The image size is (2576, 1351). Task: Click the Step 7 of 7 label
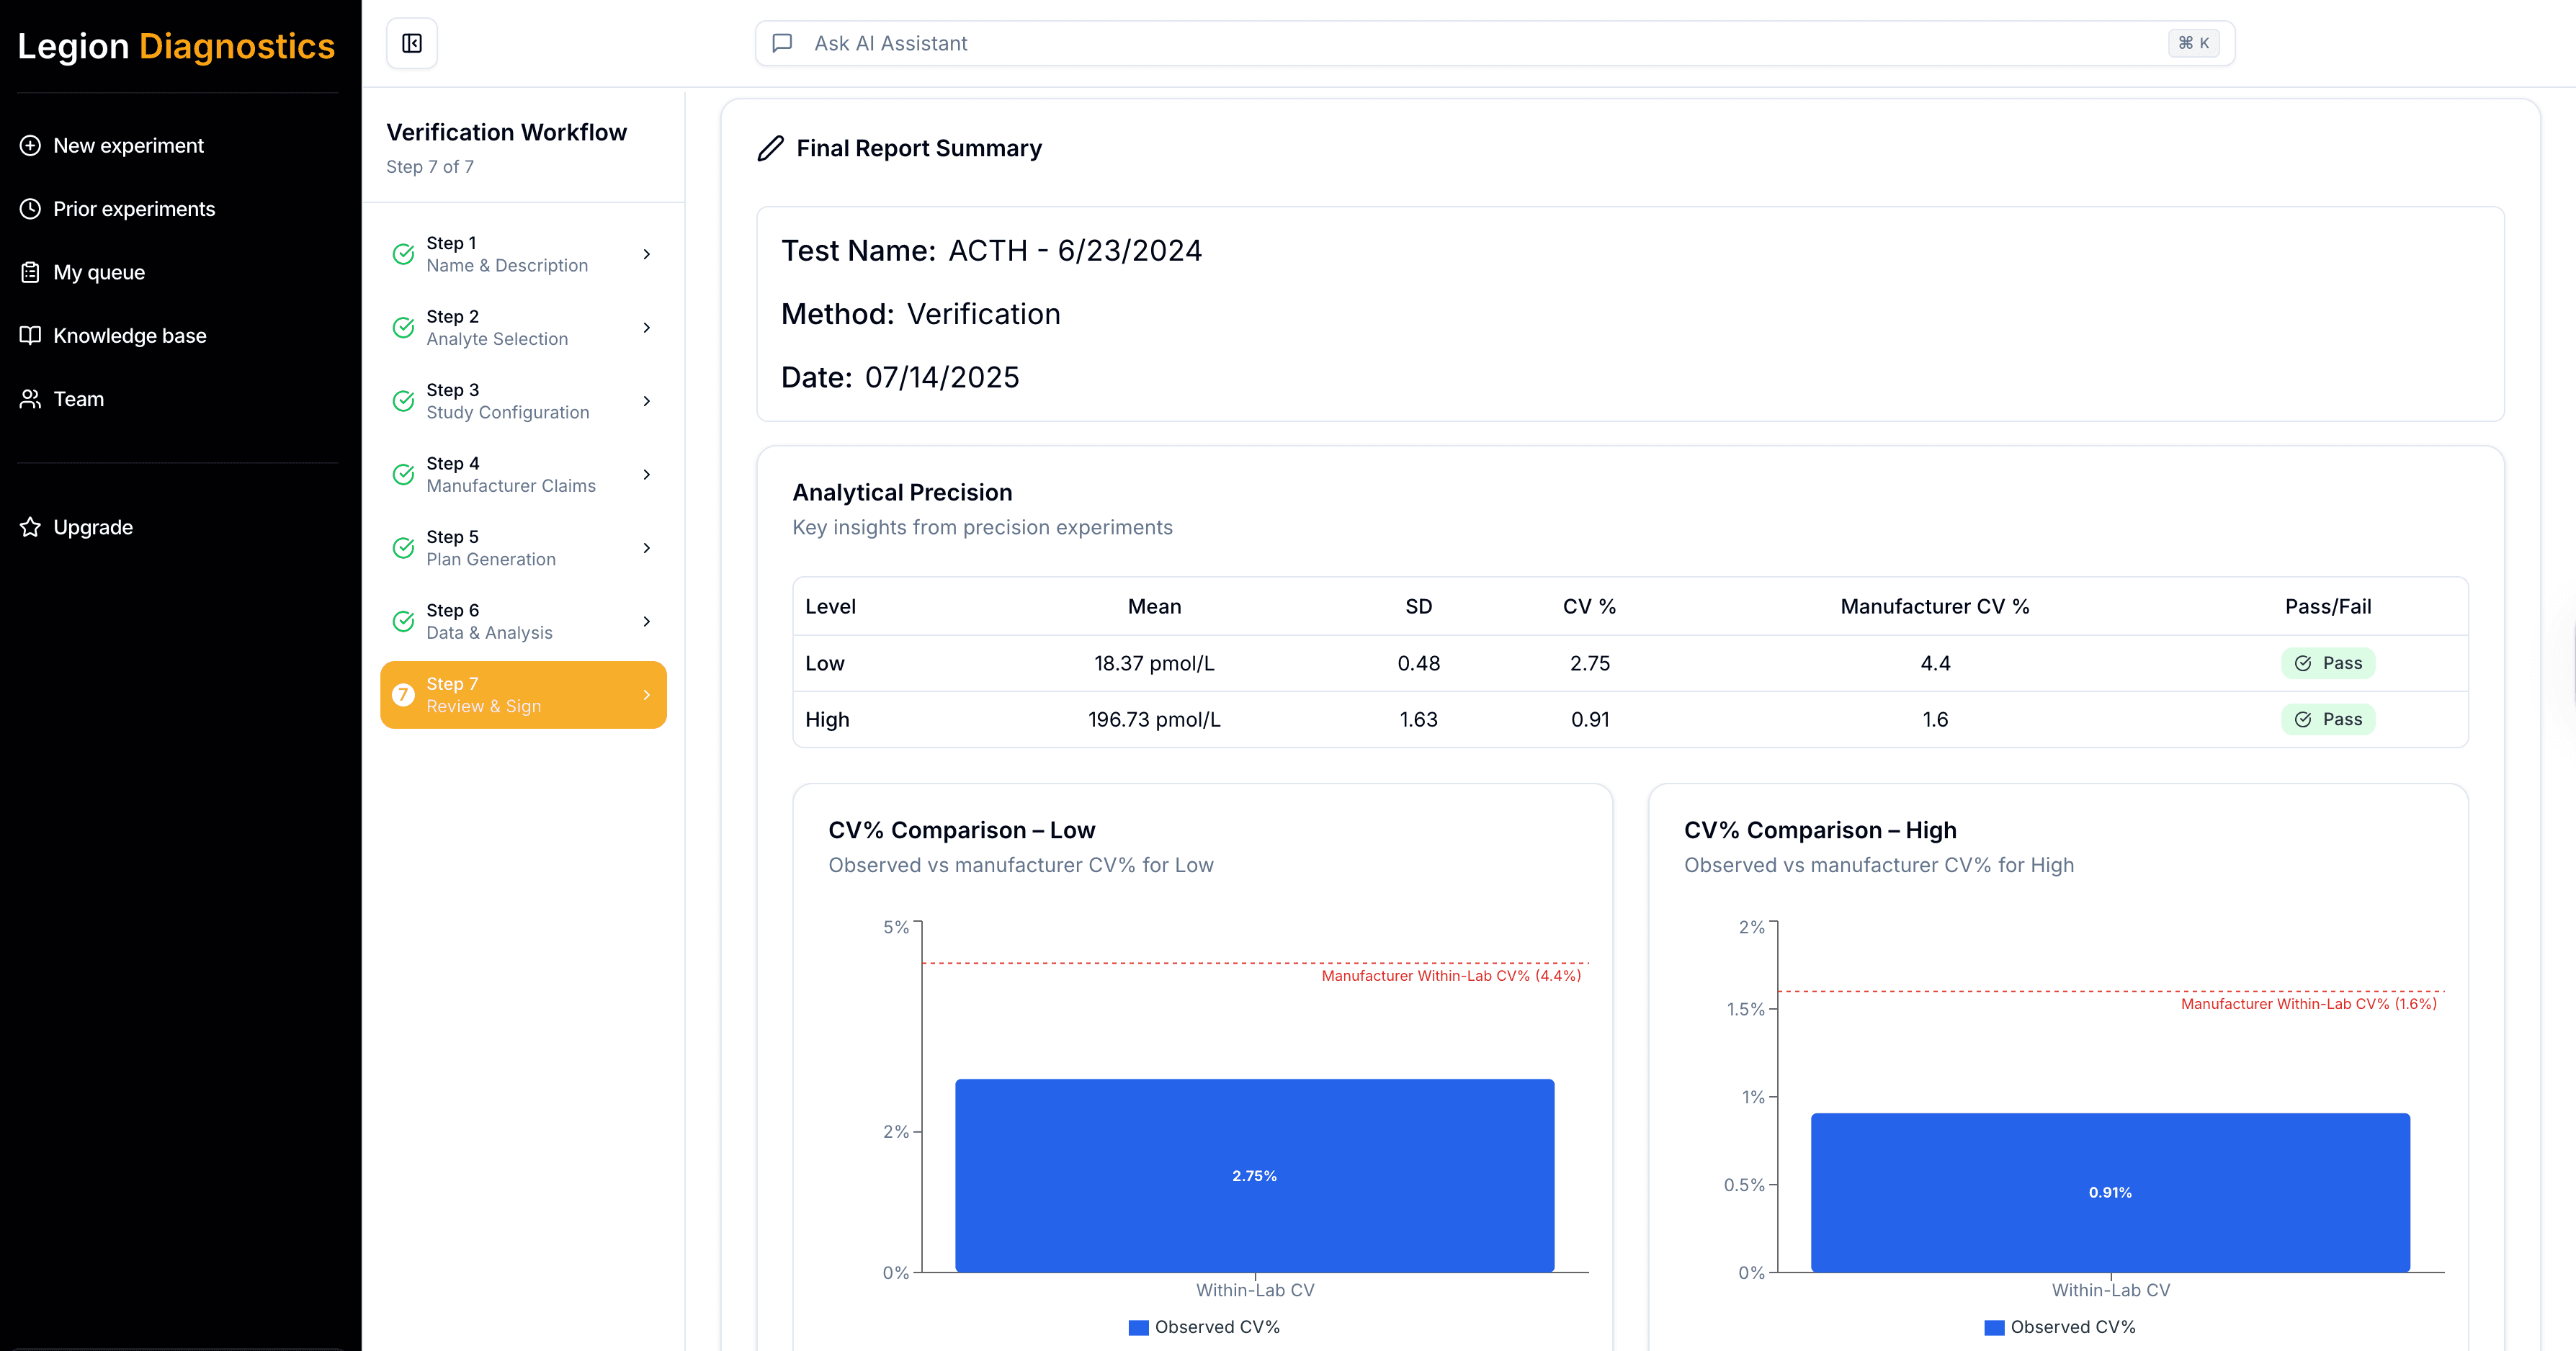[430, 167]
